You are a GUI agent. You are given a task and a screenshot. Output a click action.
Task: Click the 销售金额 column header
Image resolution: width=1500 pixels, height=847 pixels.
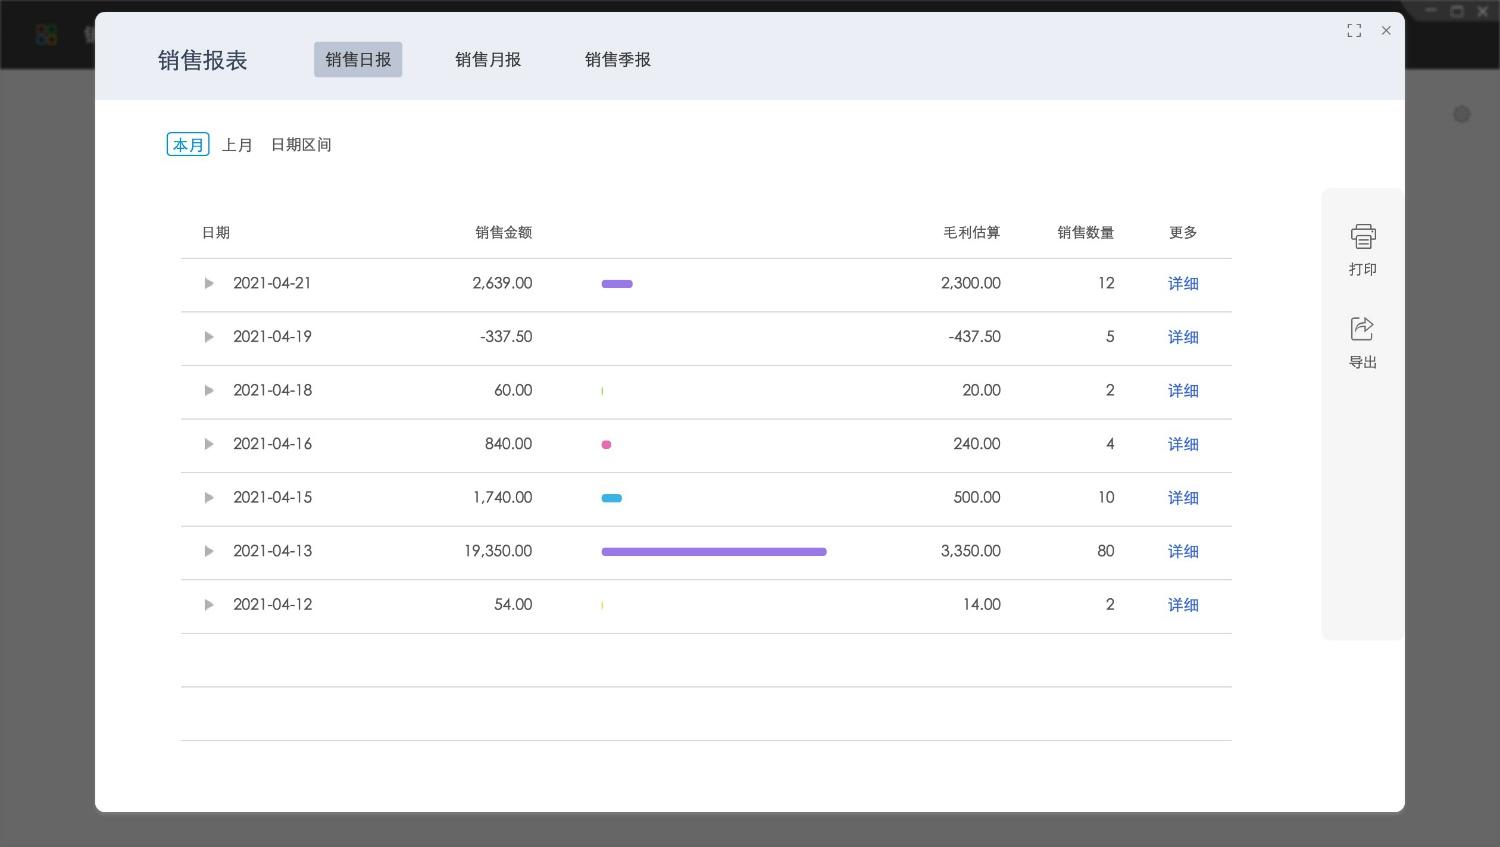click(x=504, y=232)
